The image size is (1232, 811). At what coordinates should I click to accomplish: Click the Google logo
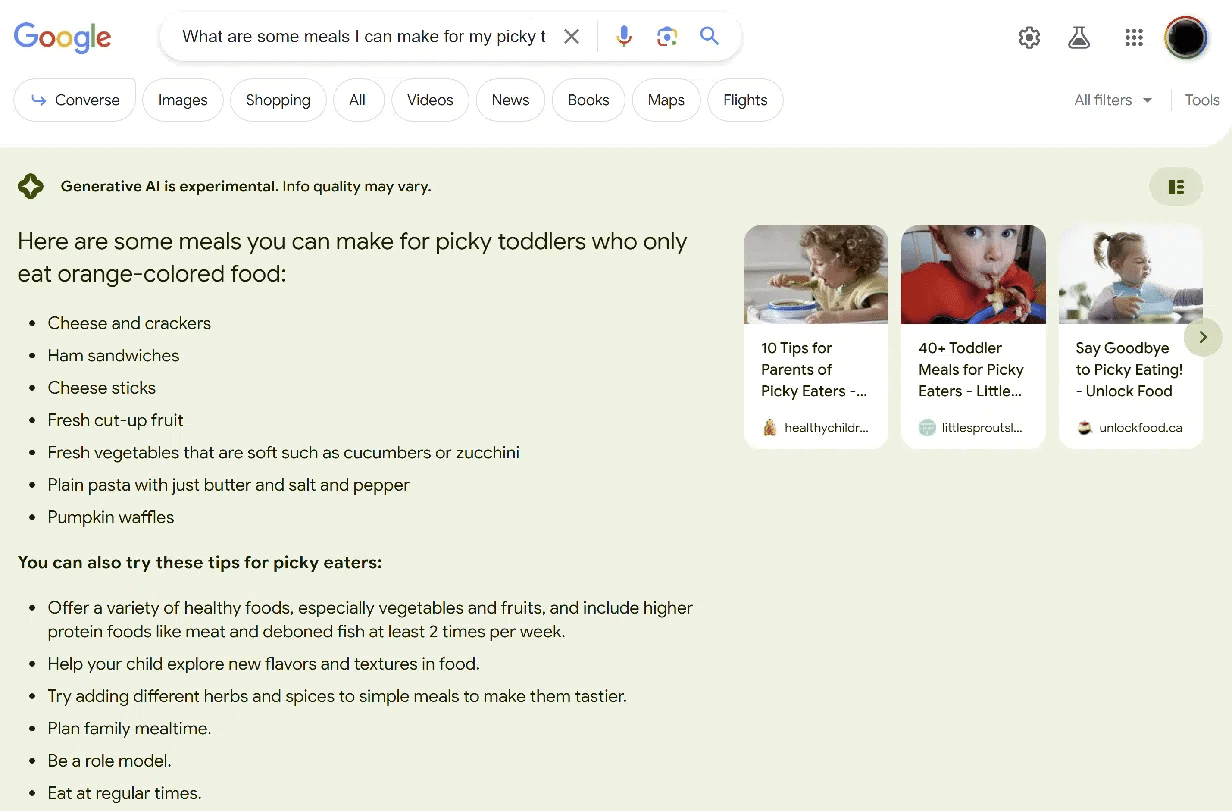[62, 38]
